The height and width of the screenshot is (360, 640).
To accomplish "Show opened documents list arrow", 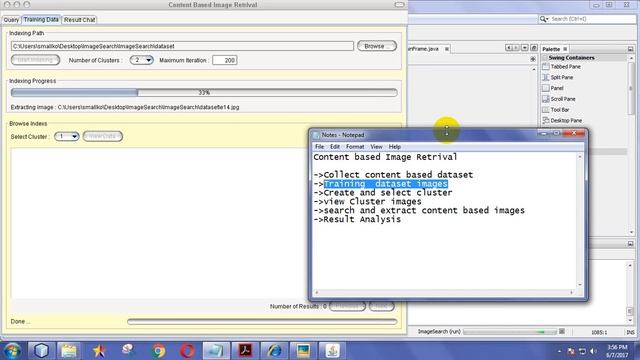I will pyautogui.click(x=524, y=48).
